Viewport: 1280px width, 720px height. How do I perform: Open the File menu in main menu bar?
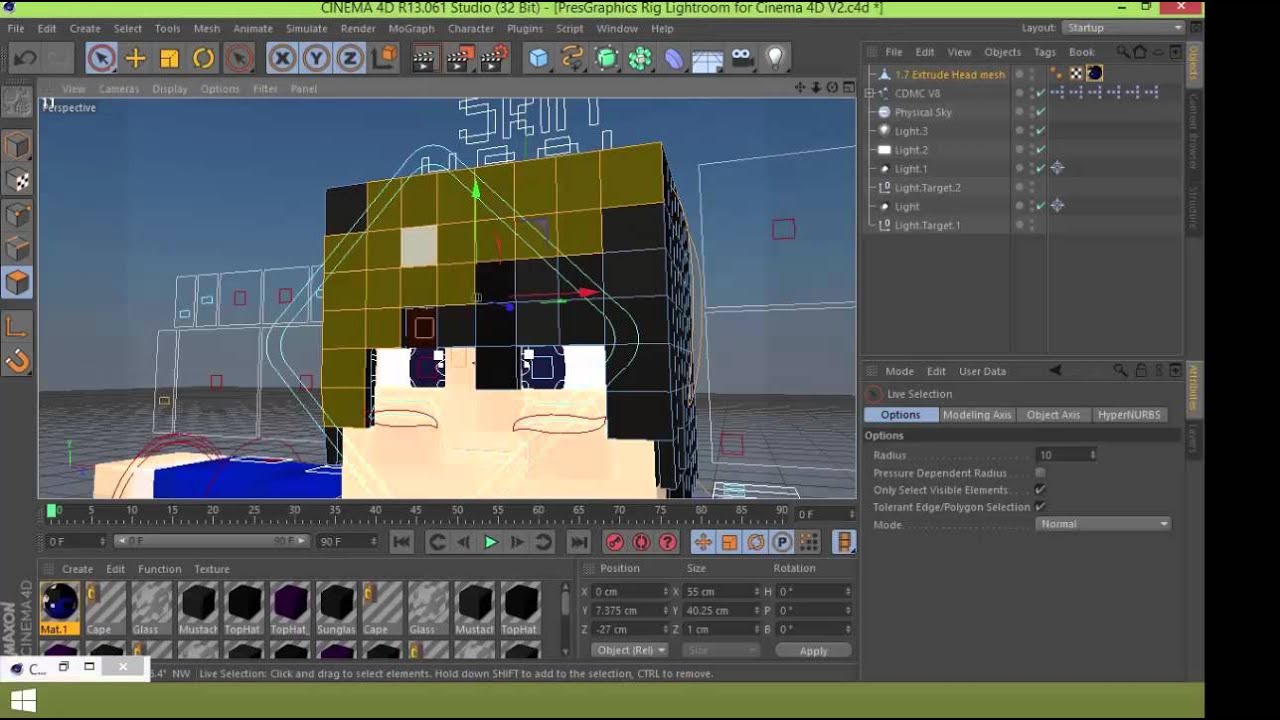pos(16,28)
